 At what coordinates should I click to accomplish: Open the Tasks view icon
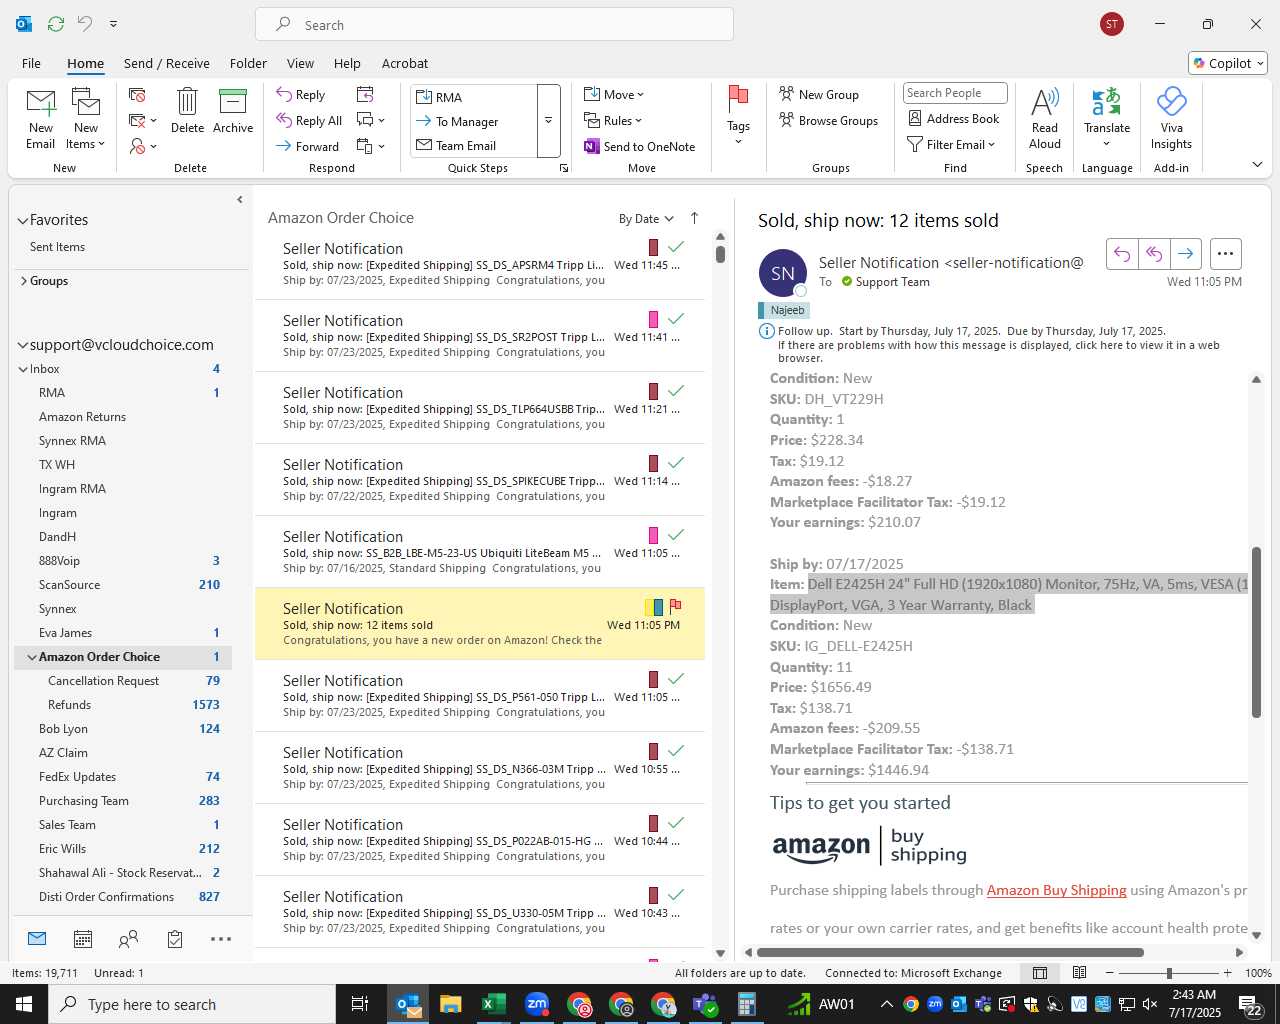[175, 939]
